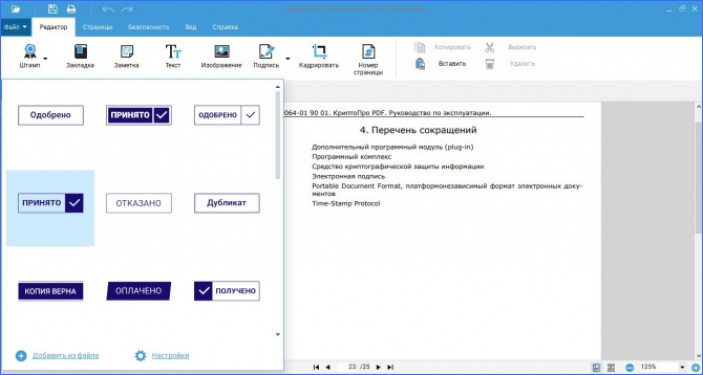Click the page number field showing 23

[348, 367]
